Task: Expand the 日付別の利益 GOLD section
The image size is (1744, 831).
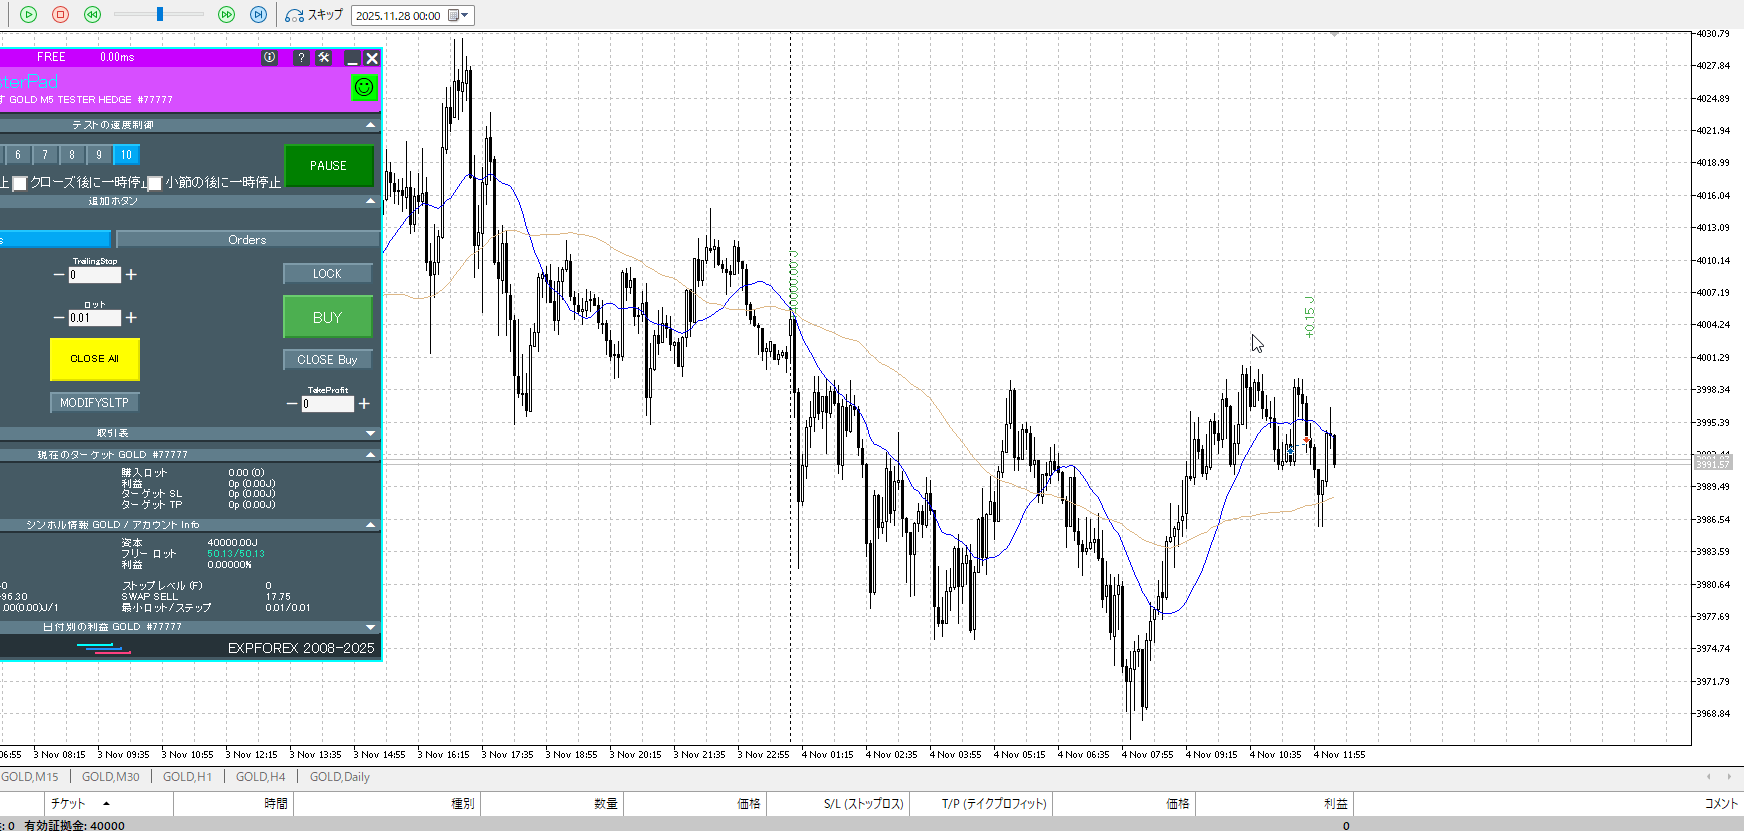Action: pos(371,627)
